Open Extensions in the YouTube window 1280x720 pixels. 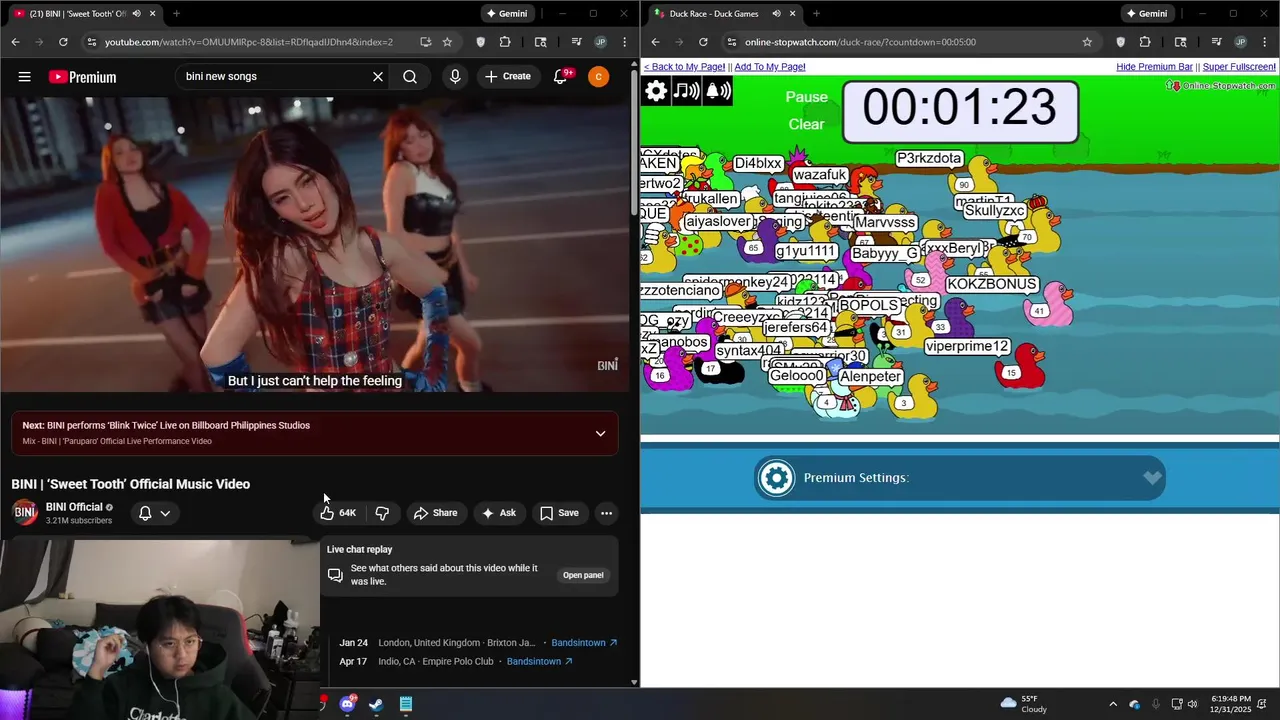pyautogui.click(x=505, y=42)
